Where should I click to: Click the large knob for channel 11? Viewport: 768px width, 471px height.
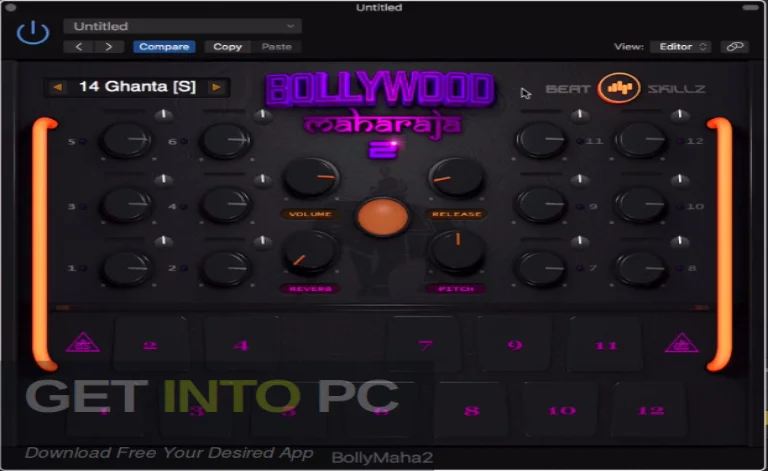(x=541, y=140)
